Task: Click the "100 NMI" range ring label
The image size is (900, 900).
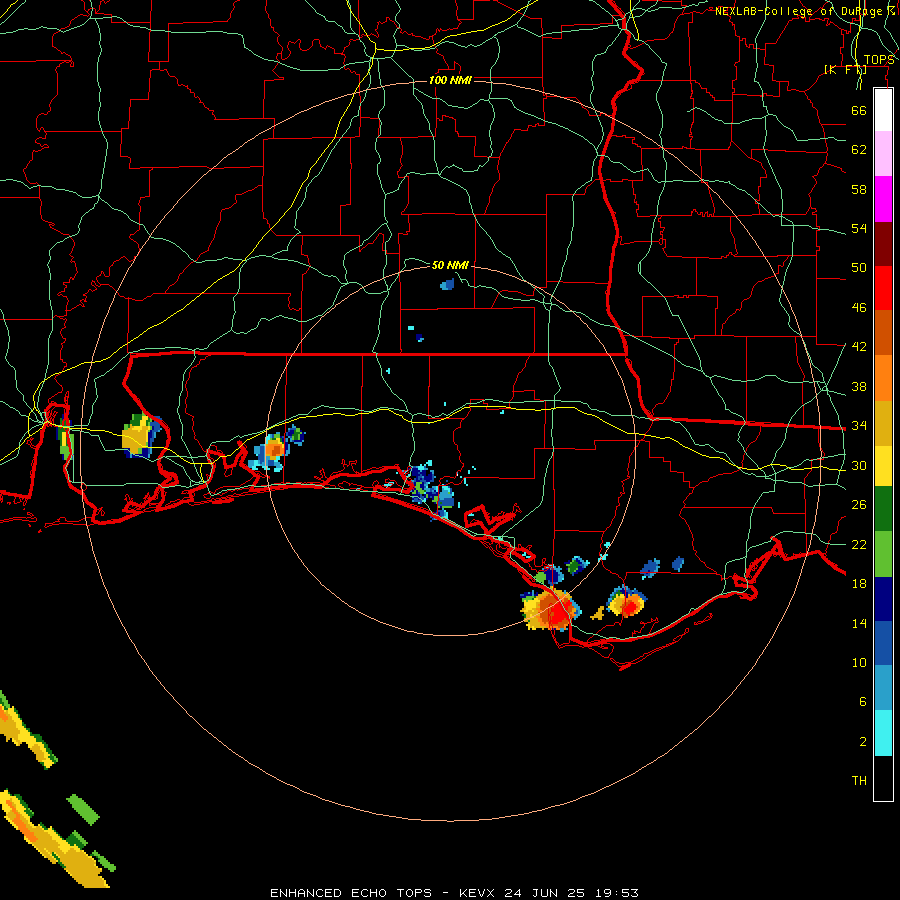Action: click(451, 80)
